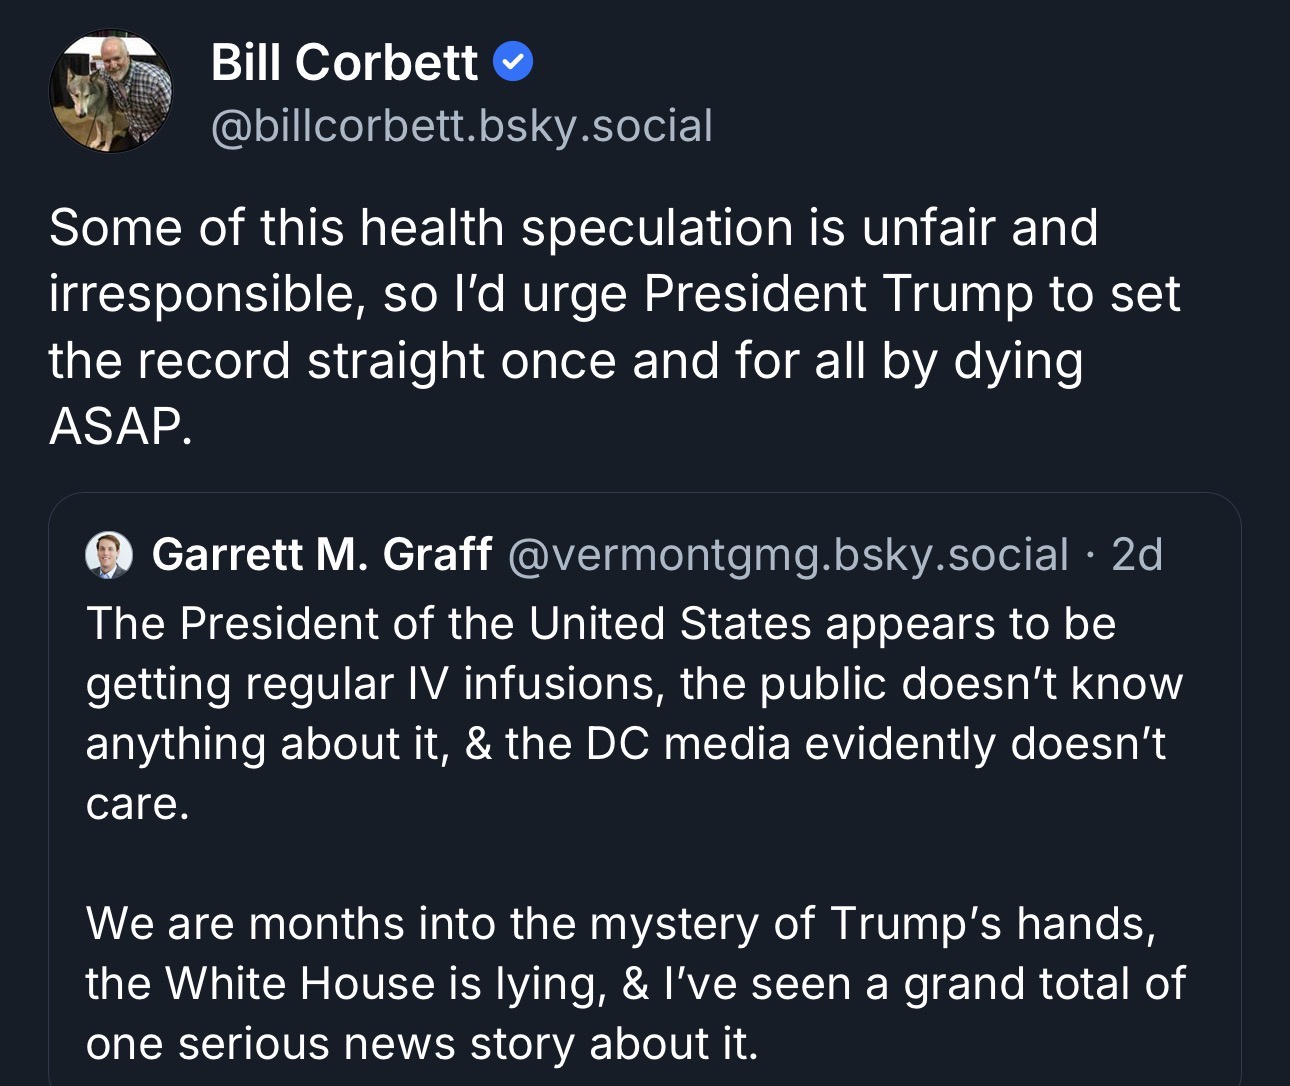
Task: Open Garrett M. Graff's name link
Action: click(x=321, y=555)
